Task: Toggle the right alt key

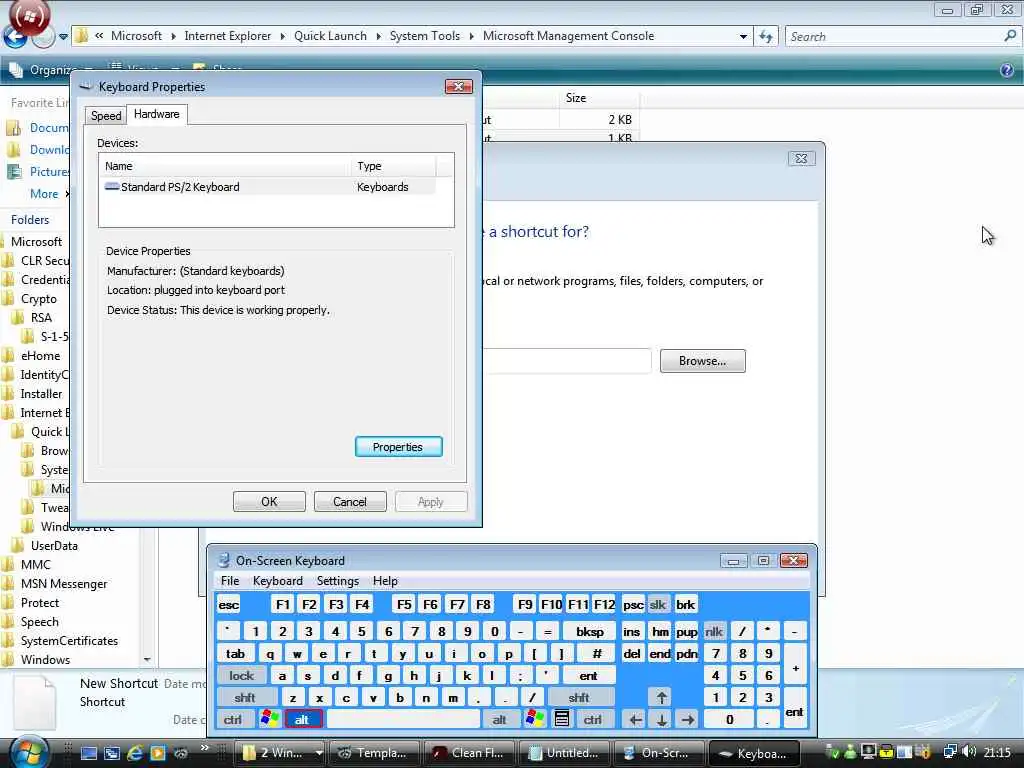Action: (x=500, y=720)
